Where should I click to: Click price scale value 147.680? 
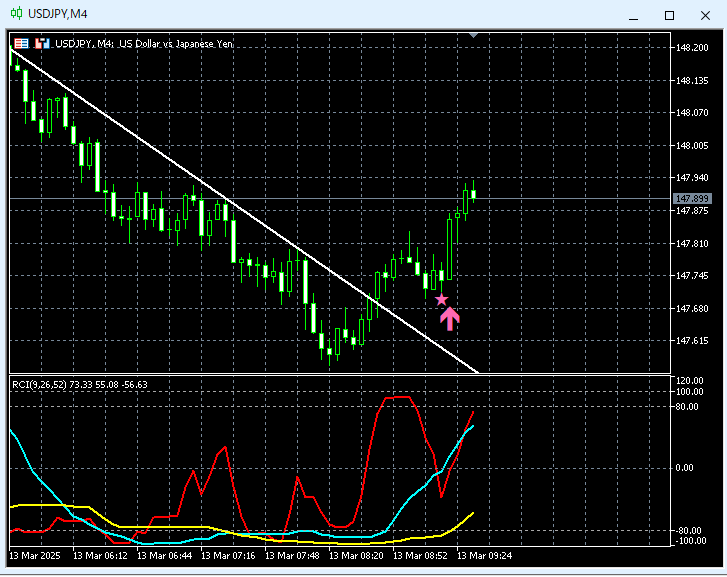(x=692, y=308)
